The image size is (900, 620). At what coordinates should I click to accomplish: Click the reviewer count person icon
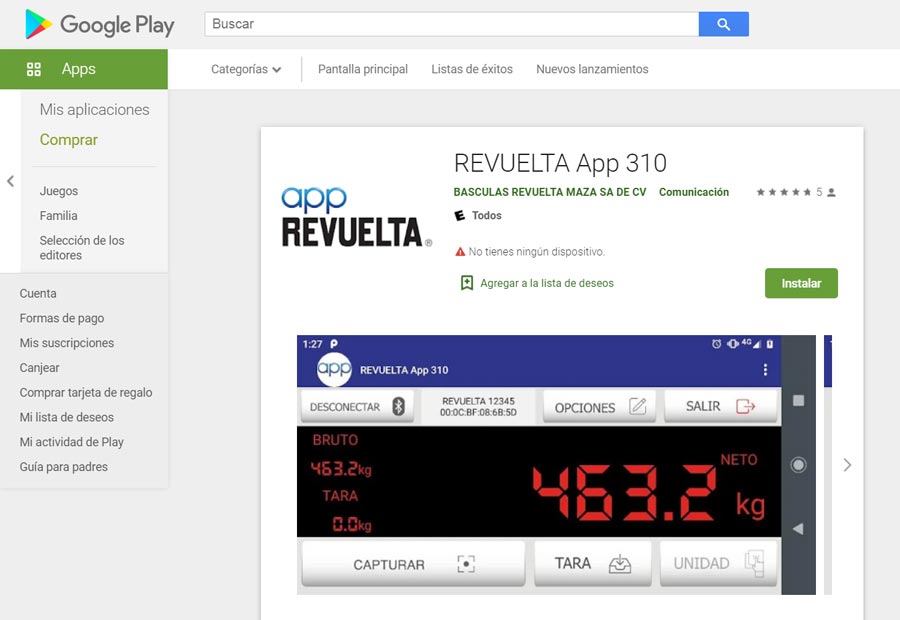pyautogui.click(x=832, y=192)
